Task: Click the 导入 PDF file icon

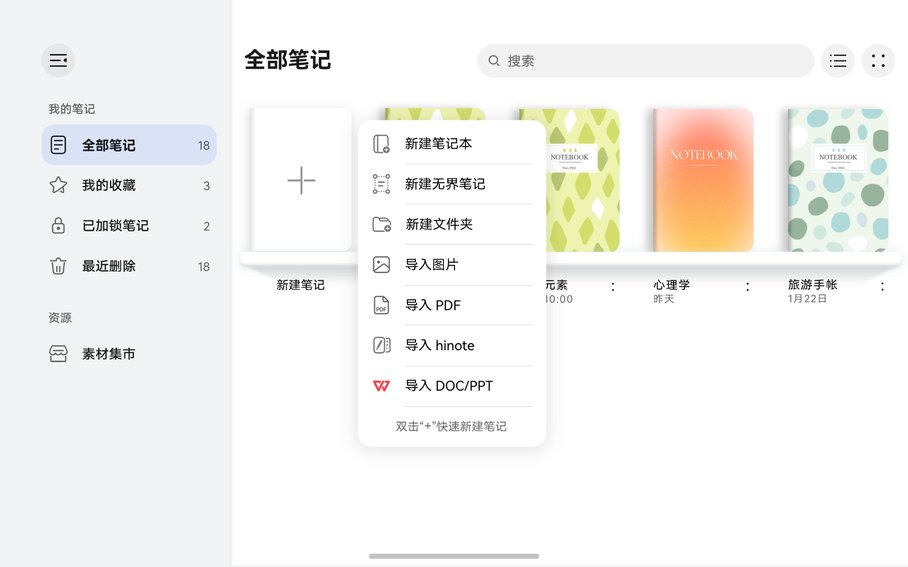Action: tap(381, 305)
